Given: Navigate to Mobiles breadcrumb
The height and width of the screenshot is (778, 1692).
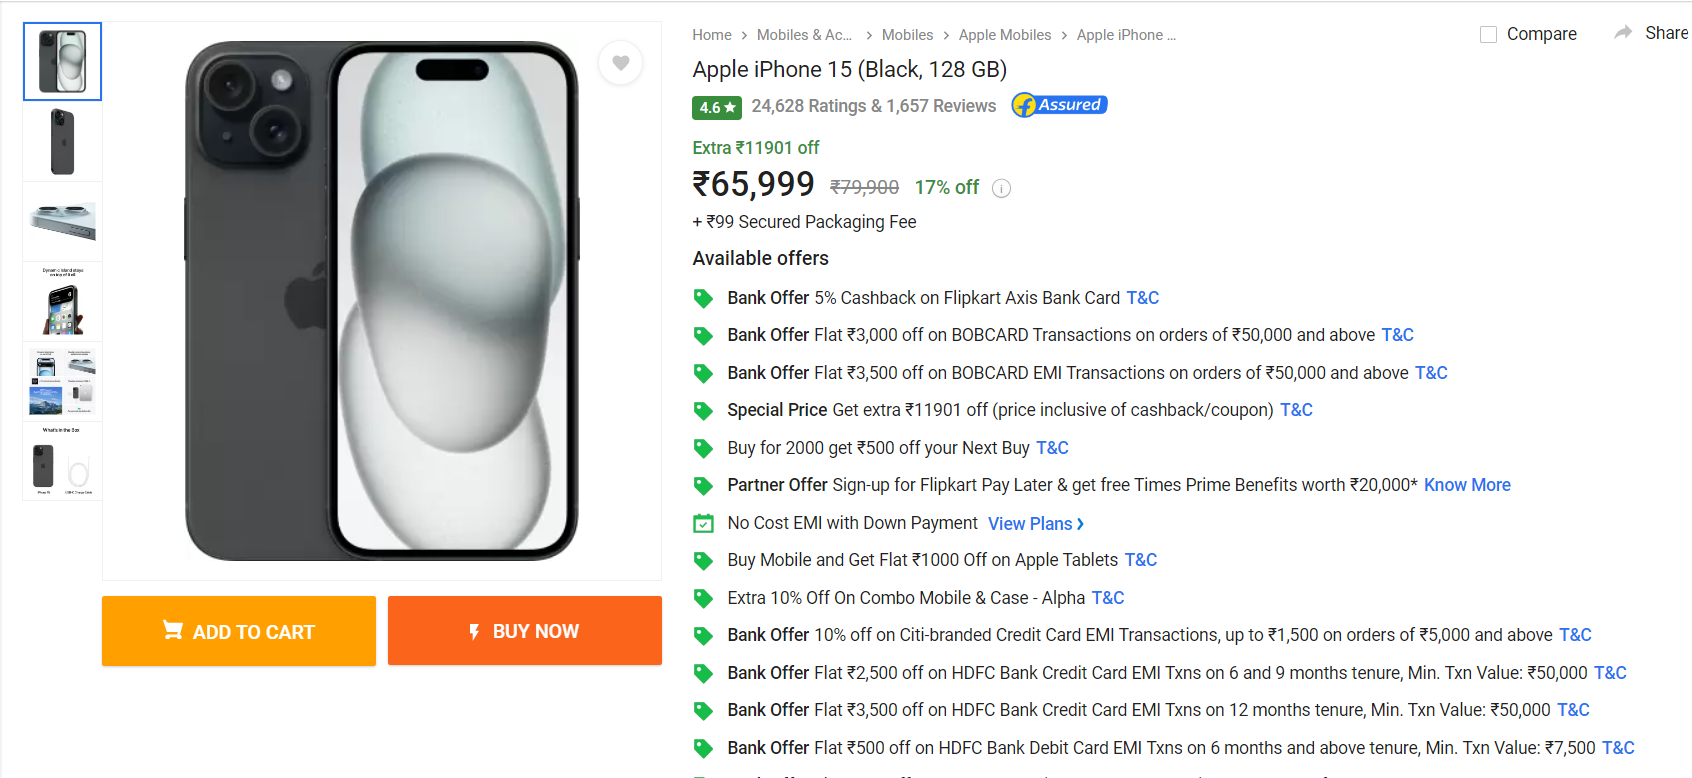Looking at the screenshot, I should [x=907, y=35].
